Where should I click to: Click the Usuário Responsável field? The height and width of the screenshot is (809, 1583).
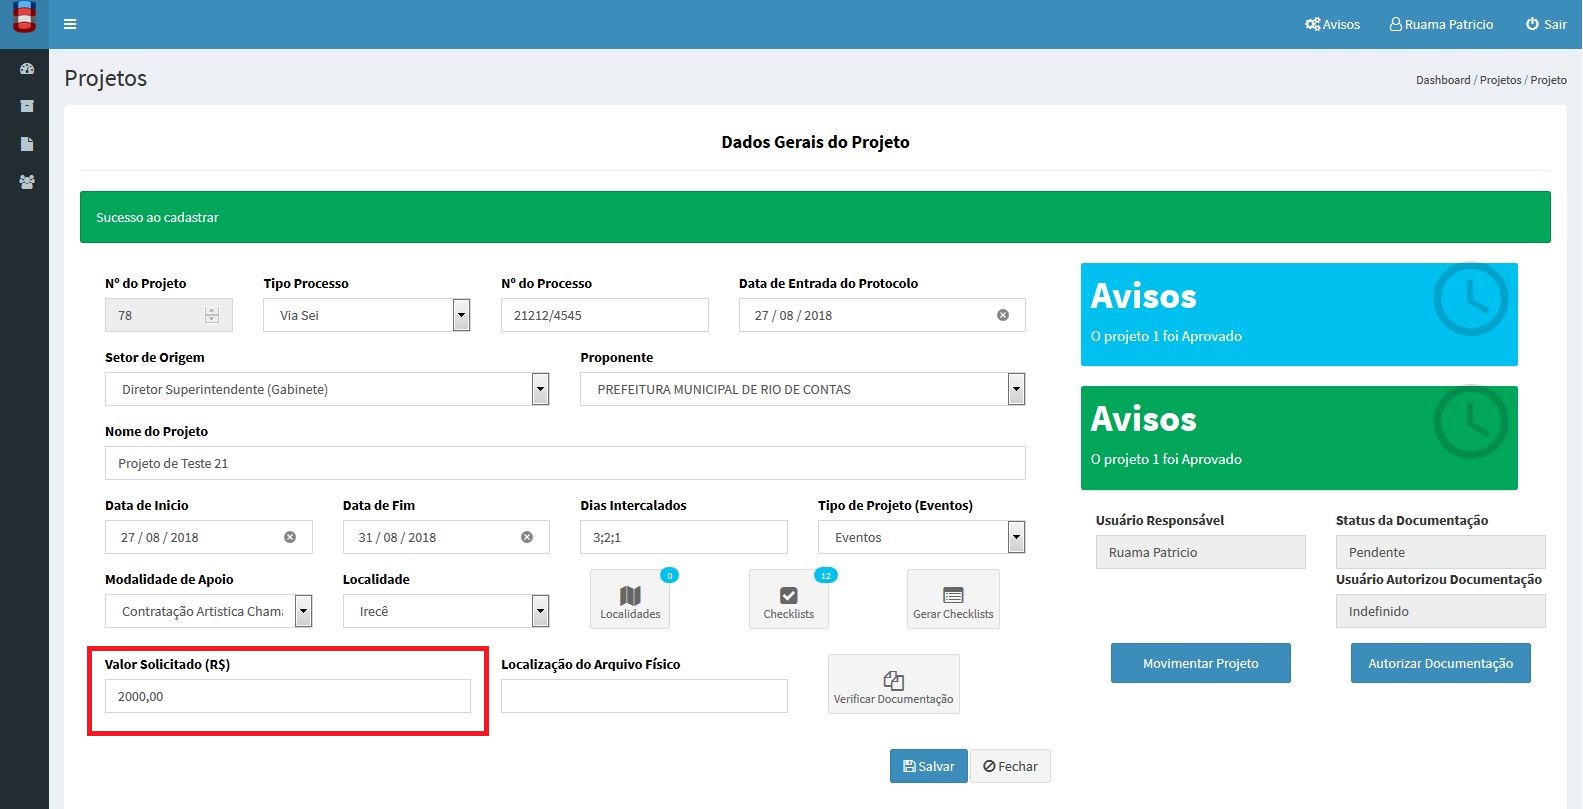click(1201, 552)
